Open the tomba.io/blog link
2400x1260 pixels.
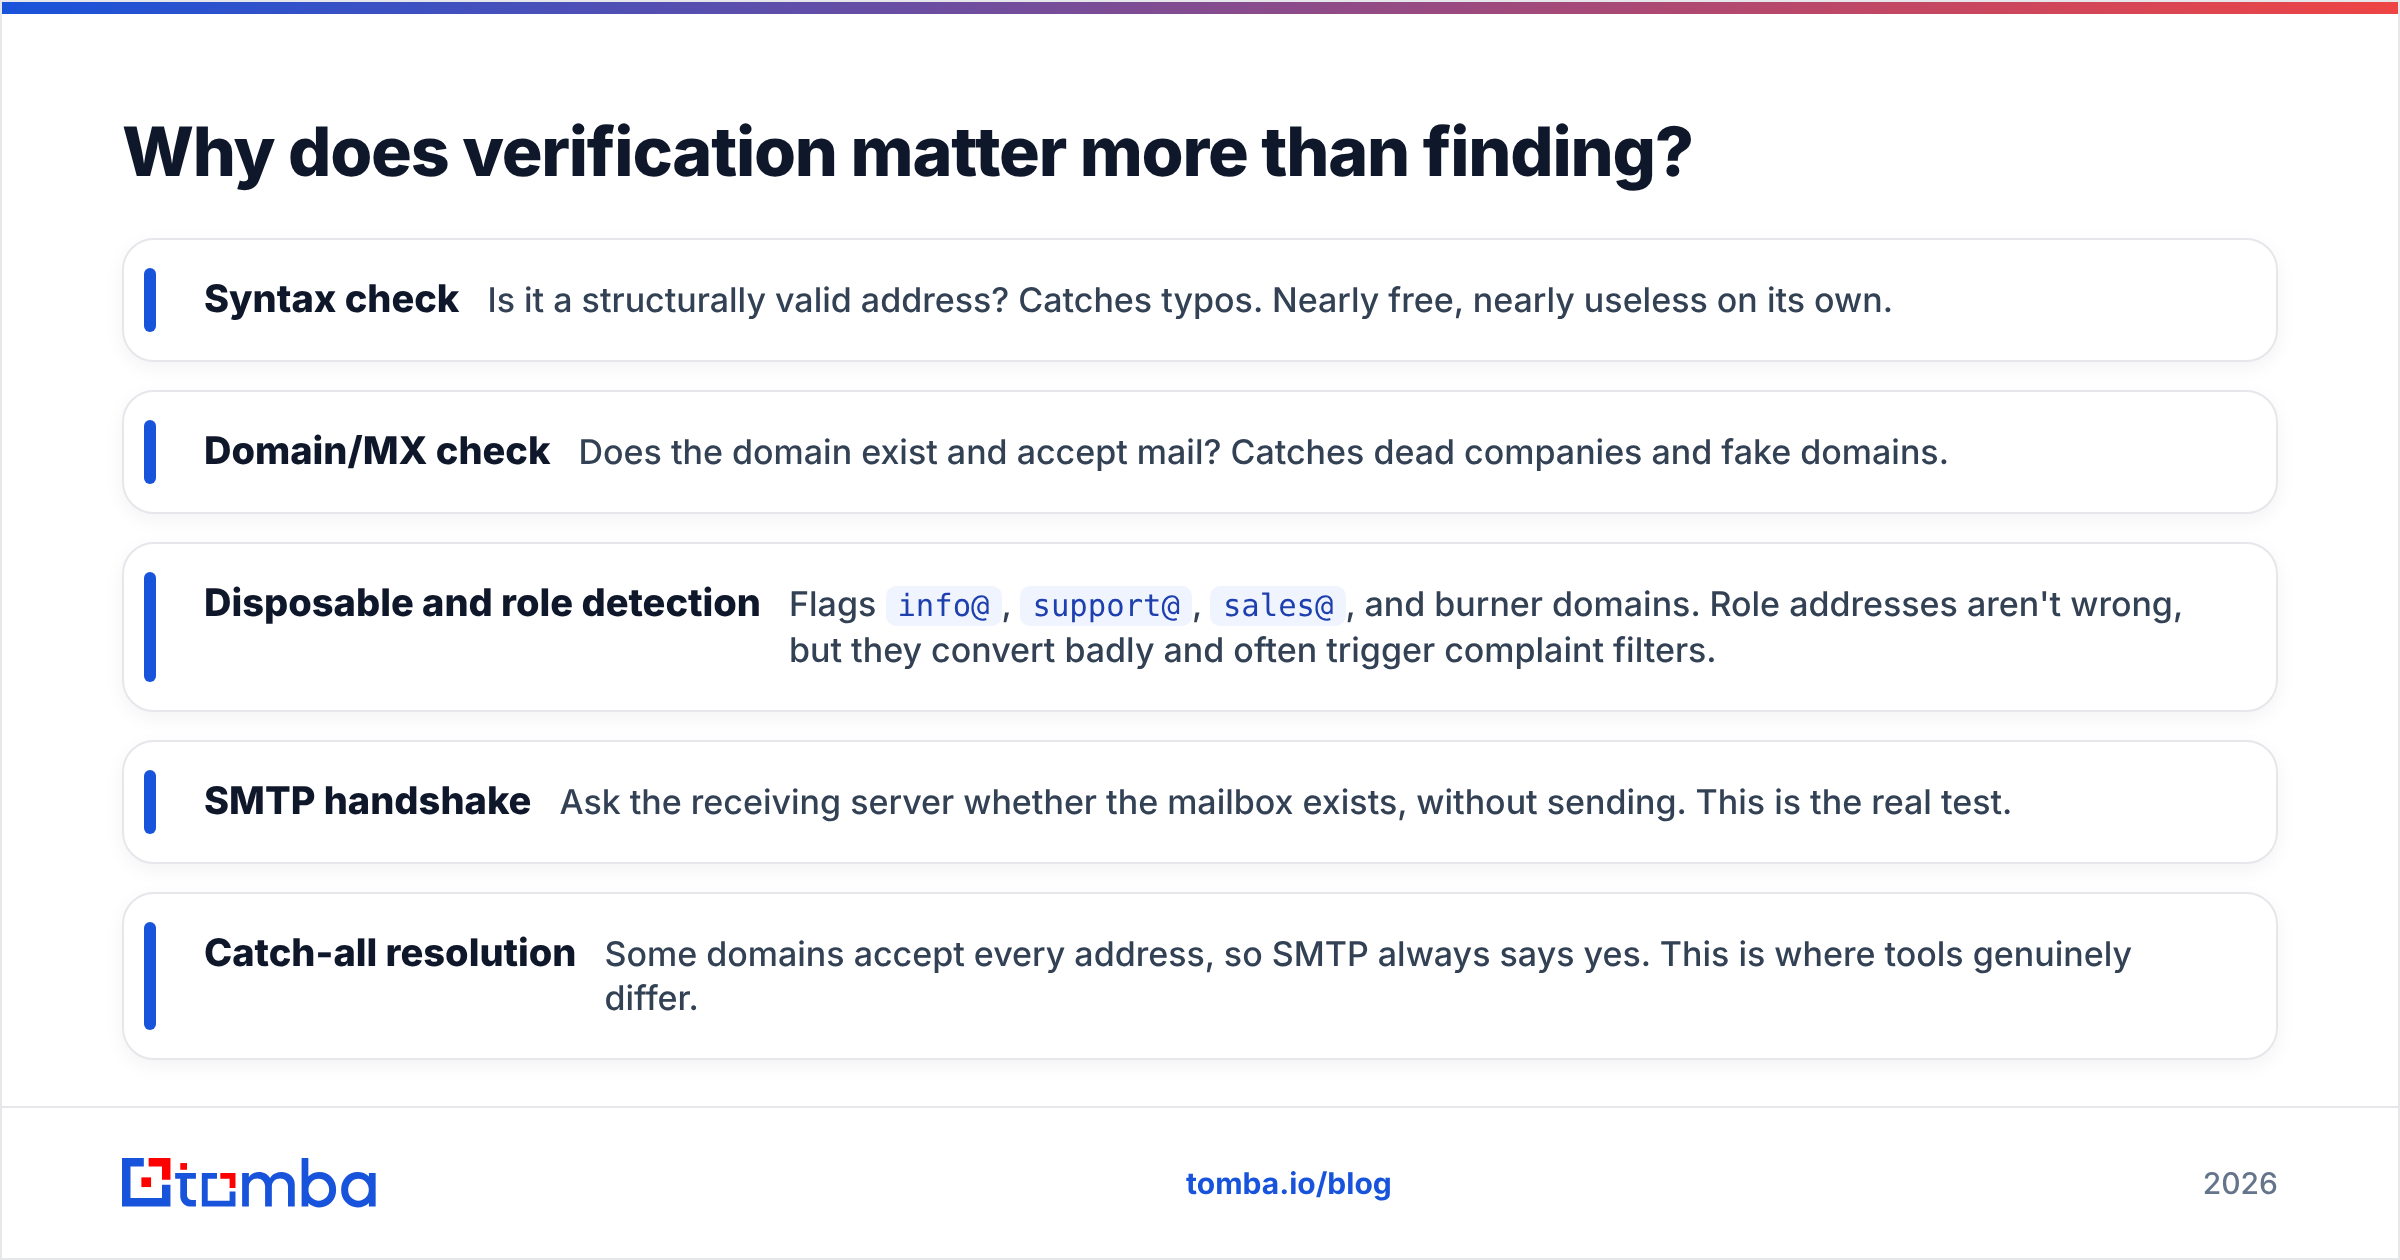coord(1288,1184)
